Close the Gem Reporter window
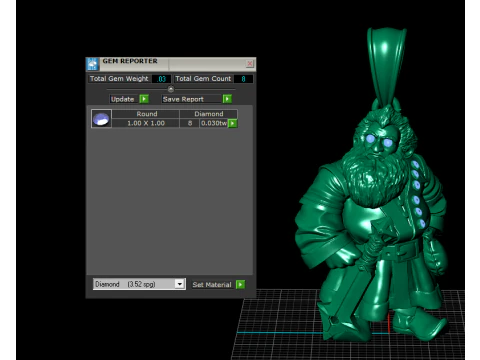Screen dimensions: 480x360 click(x=250, y=64)
